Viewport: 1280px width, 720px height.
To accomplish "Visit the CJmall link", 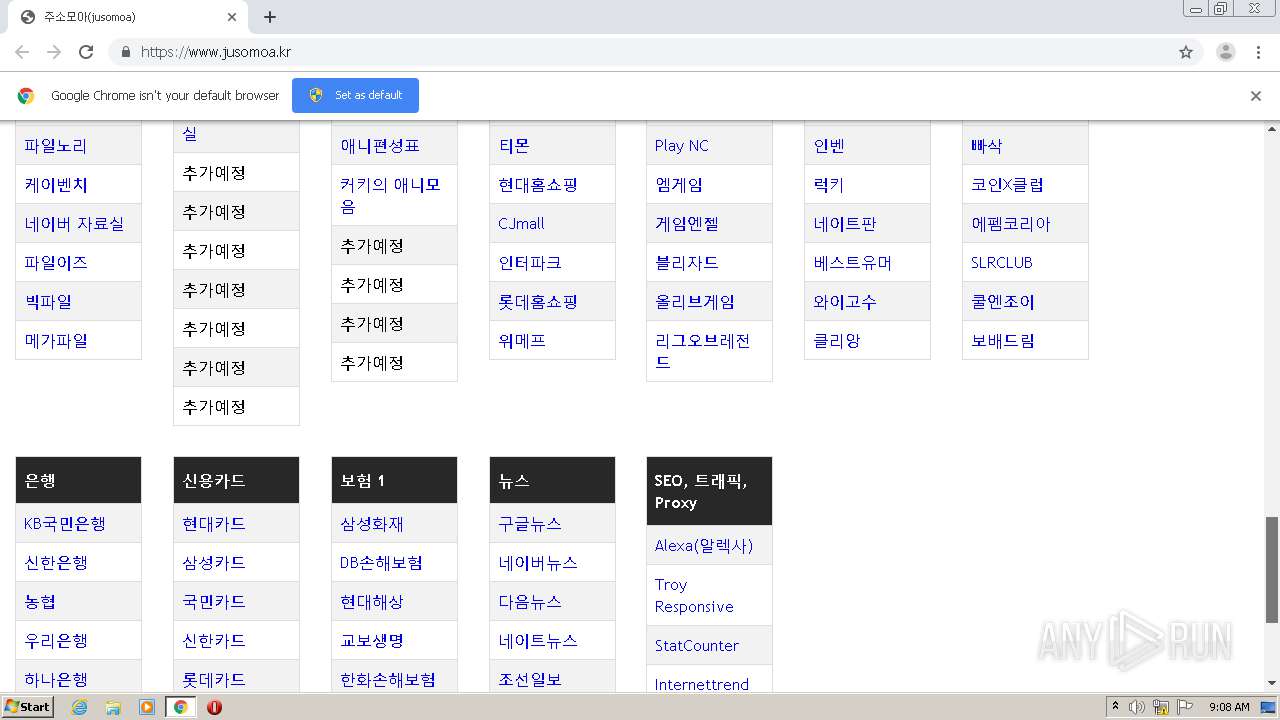I will 521,224.
